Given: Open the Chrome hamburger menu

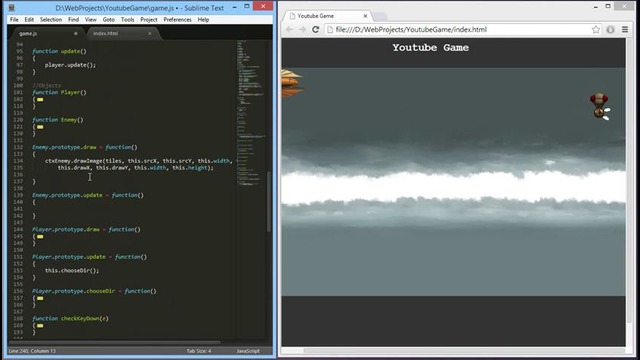Looking at the screenshot, I should pyautogui.click(x=625, y=29).
